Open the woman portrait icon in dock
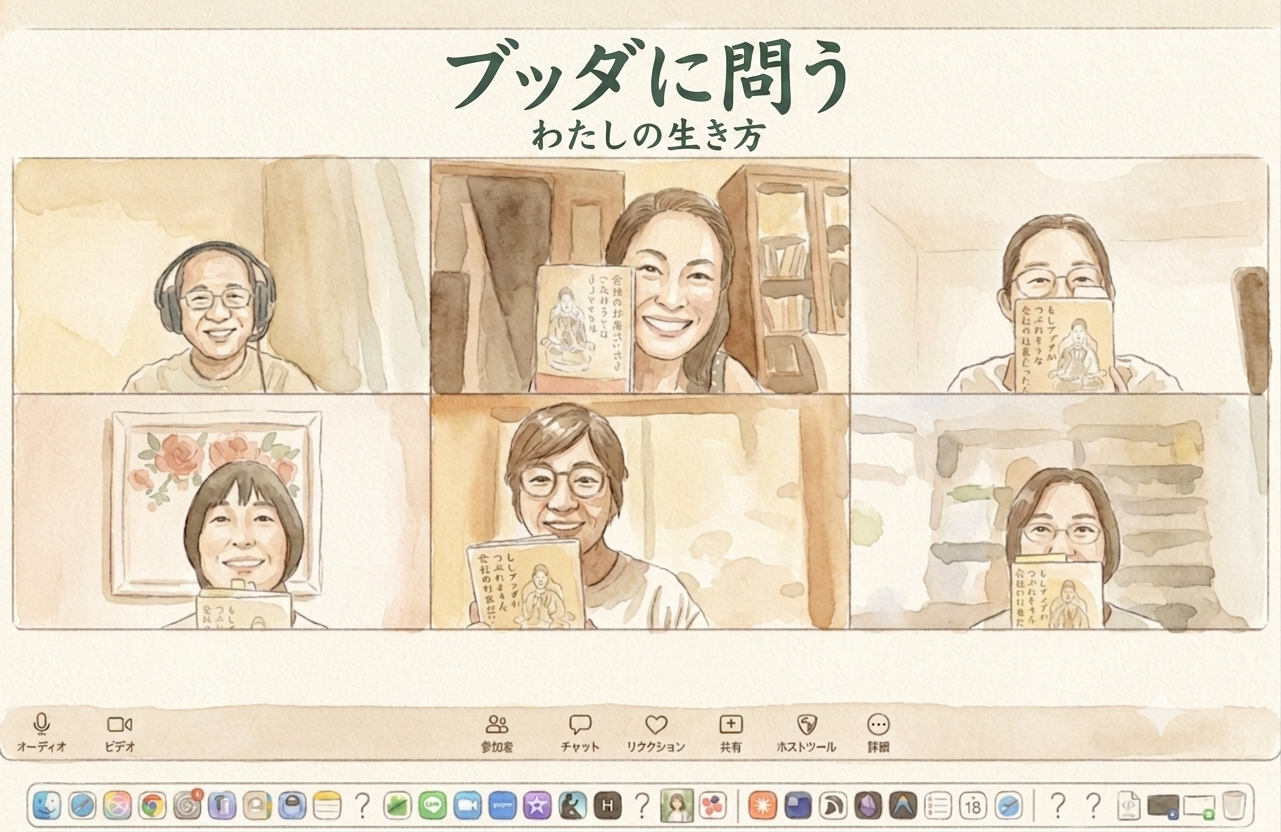This screenshot has width=1281, height=832. click(677, 805)
